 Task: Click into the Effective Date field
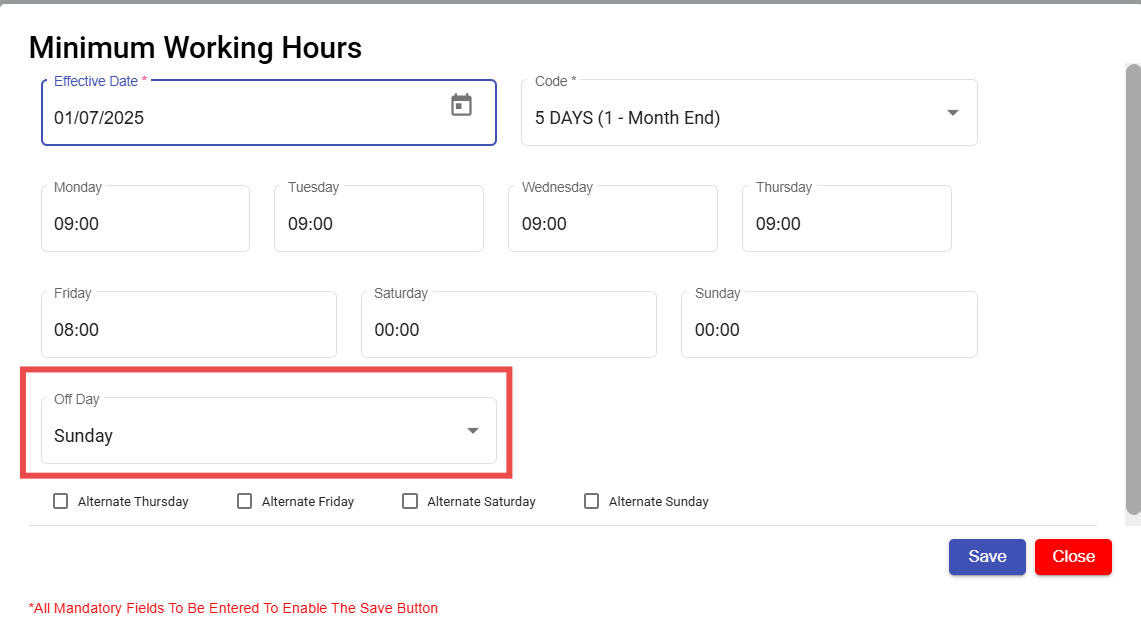pos(240,118)
